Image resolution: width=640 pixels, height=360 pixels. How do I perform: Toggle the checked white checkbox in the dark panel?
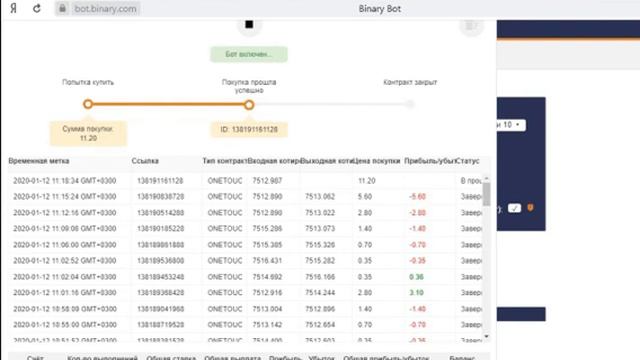click(x=514, y=208)
